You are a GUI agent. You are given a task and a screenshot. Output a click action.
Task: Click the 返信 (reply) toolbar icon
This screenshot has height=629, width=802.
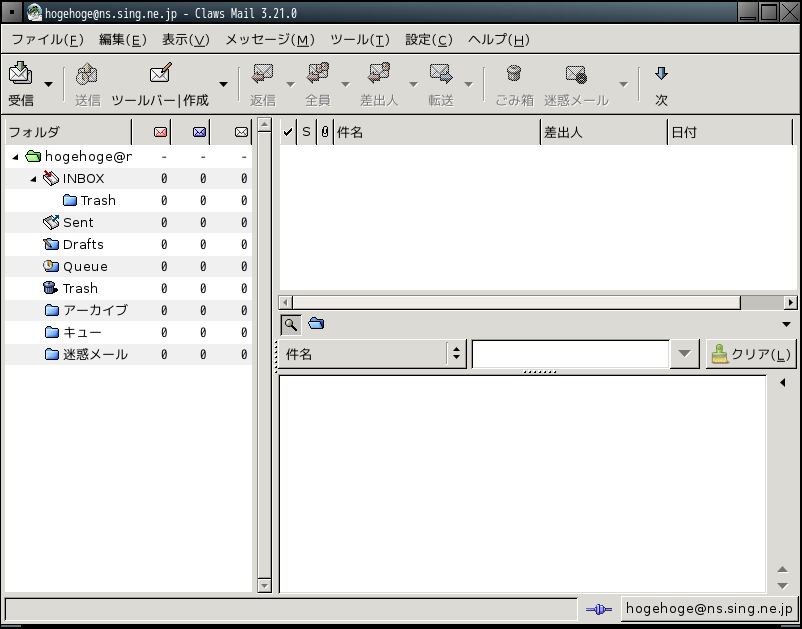click(263, 74)
